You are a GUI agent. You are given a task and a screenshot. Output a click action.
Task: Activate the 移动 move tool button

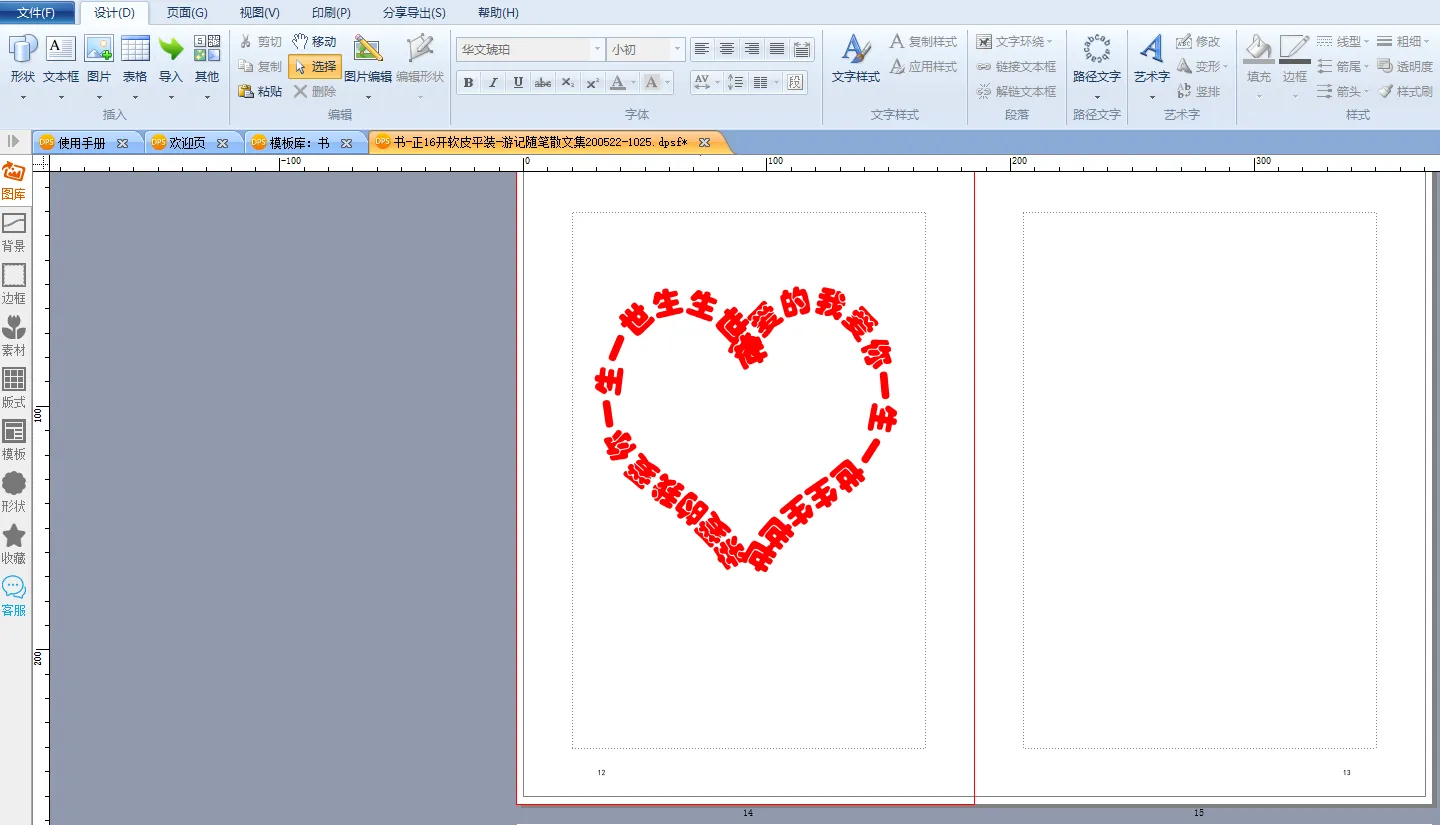315,41
